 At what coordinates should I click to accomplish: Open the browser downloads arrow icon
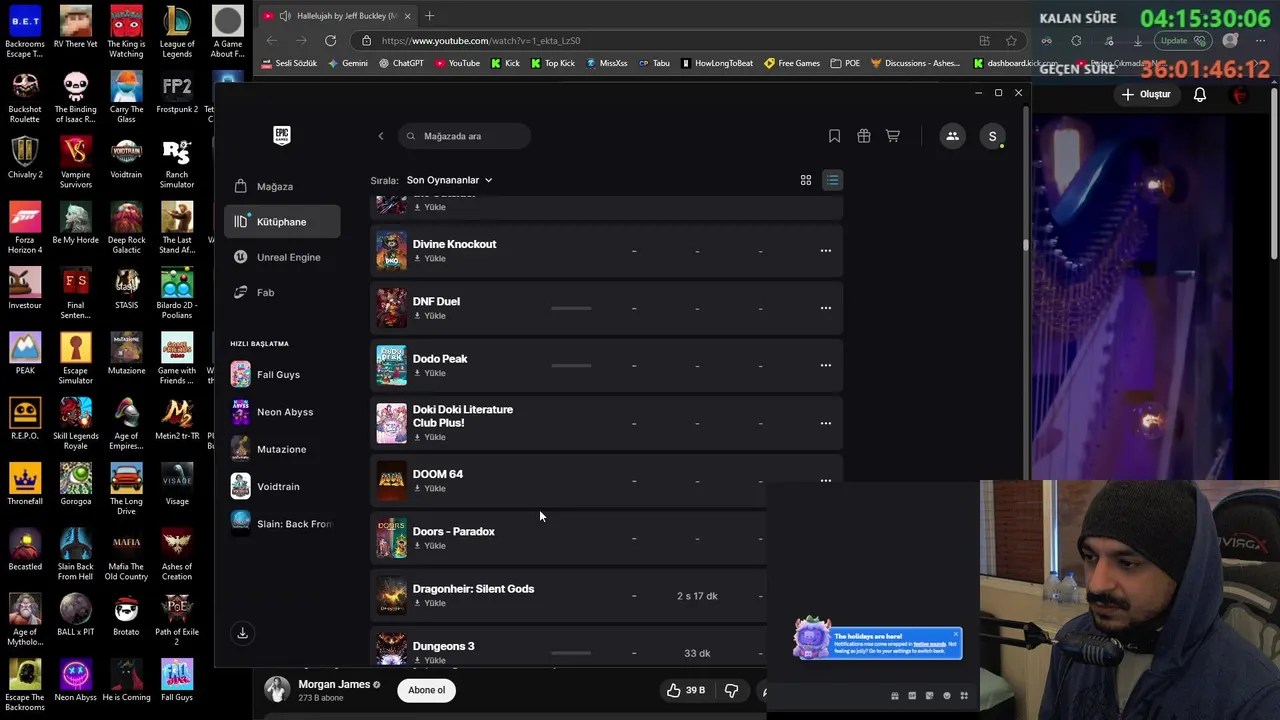(x=1137, y=41)
